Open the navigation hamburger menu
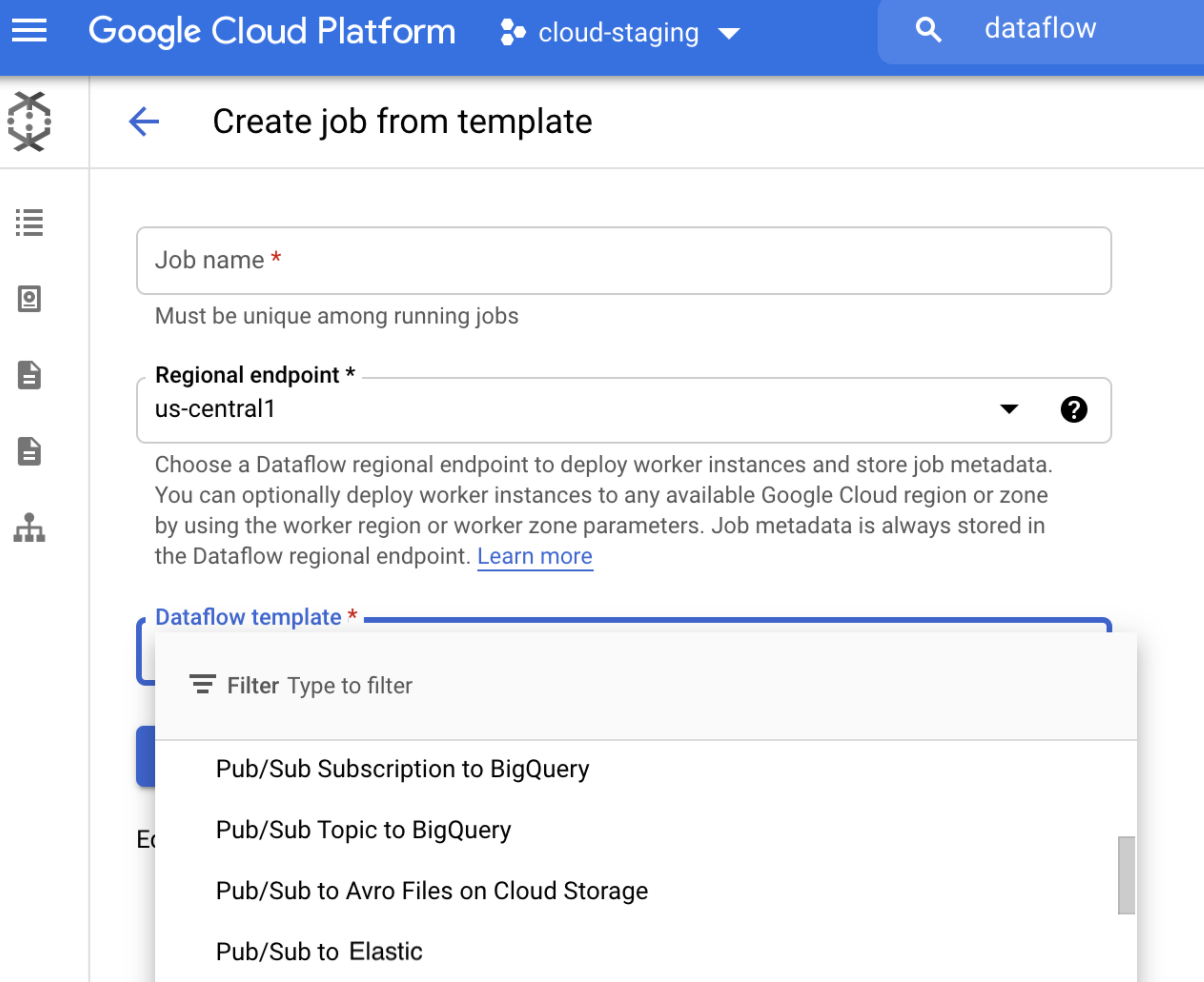The image size is (1204, 982). (x=29, y=31)
